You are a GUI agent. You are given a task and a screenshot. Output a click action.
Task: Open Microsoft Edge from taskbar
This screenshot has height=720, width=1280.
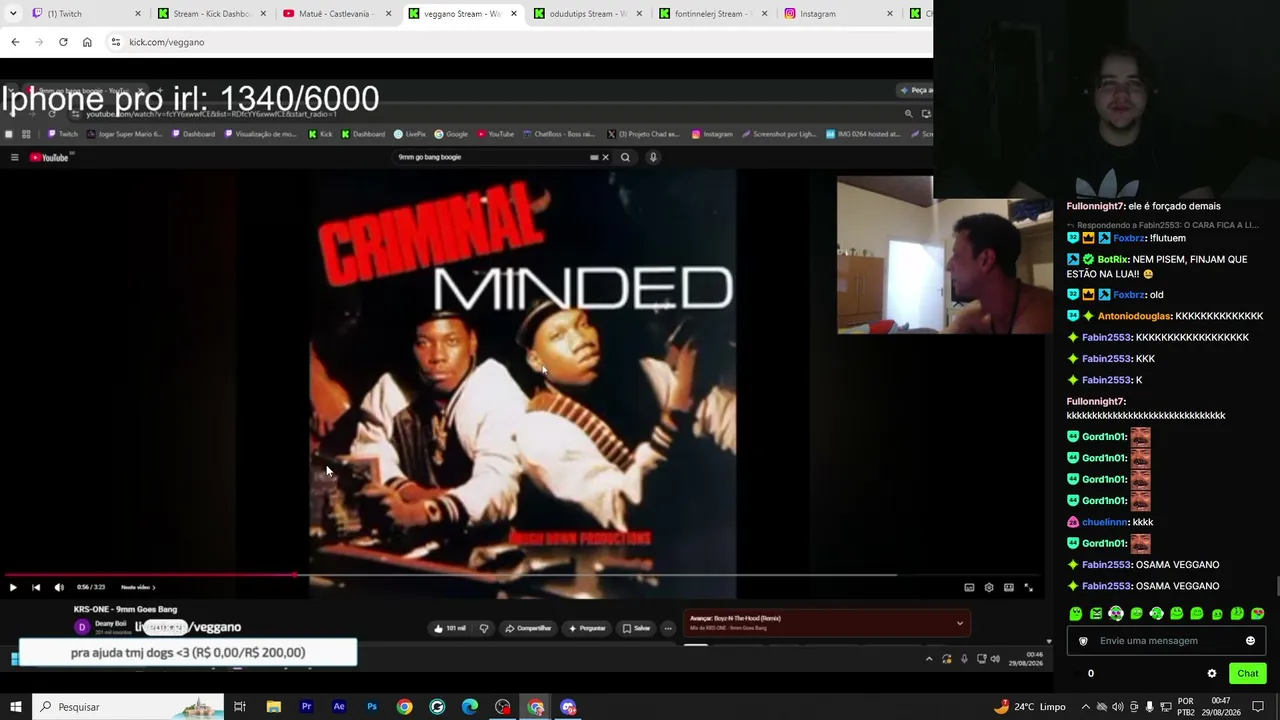point(470,707)
